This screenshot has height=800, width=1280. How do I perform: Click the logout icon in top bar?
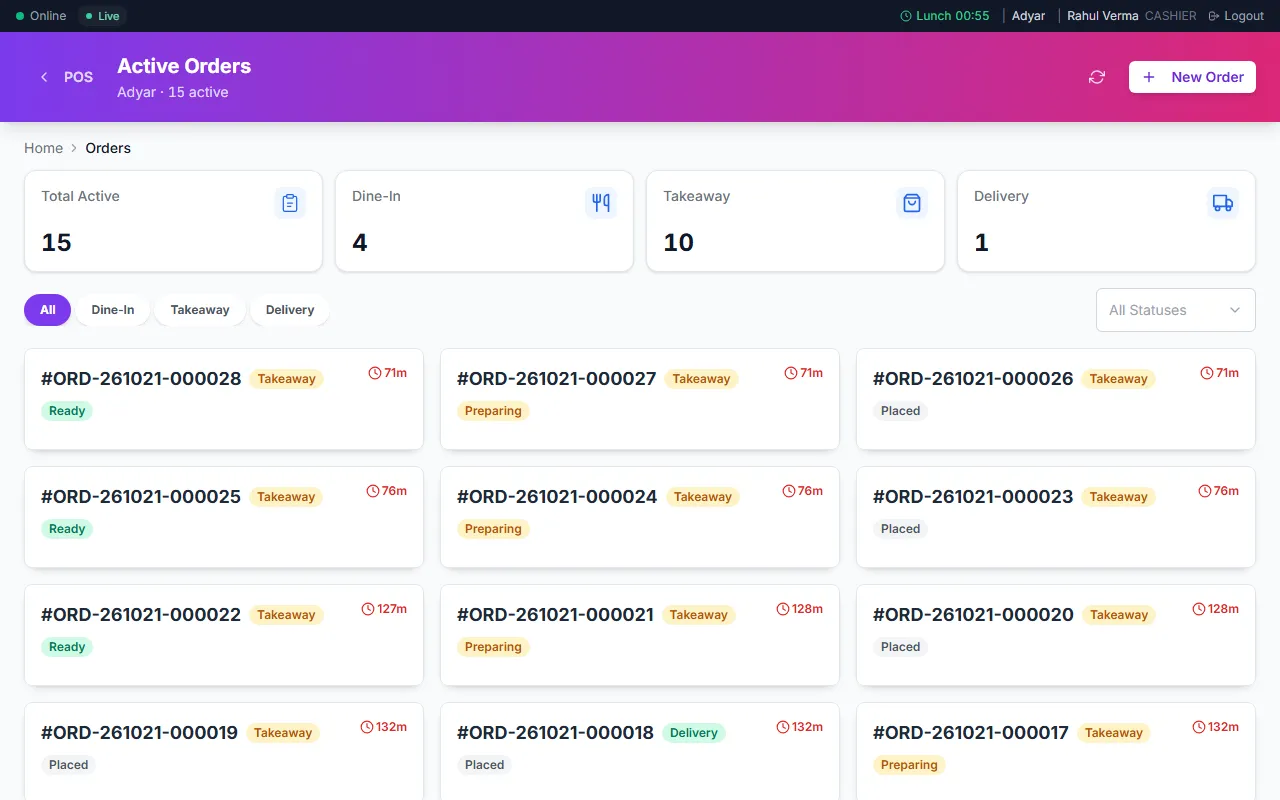pyautogui.click(x=1214, y=16)
